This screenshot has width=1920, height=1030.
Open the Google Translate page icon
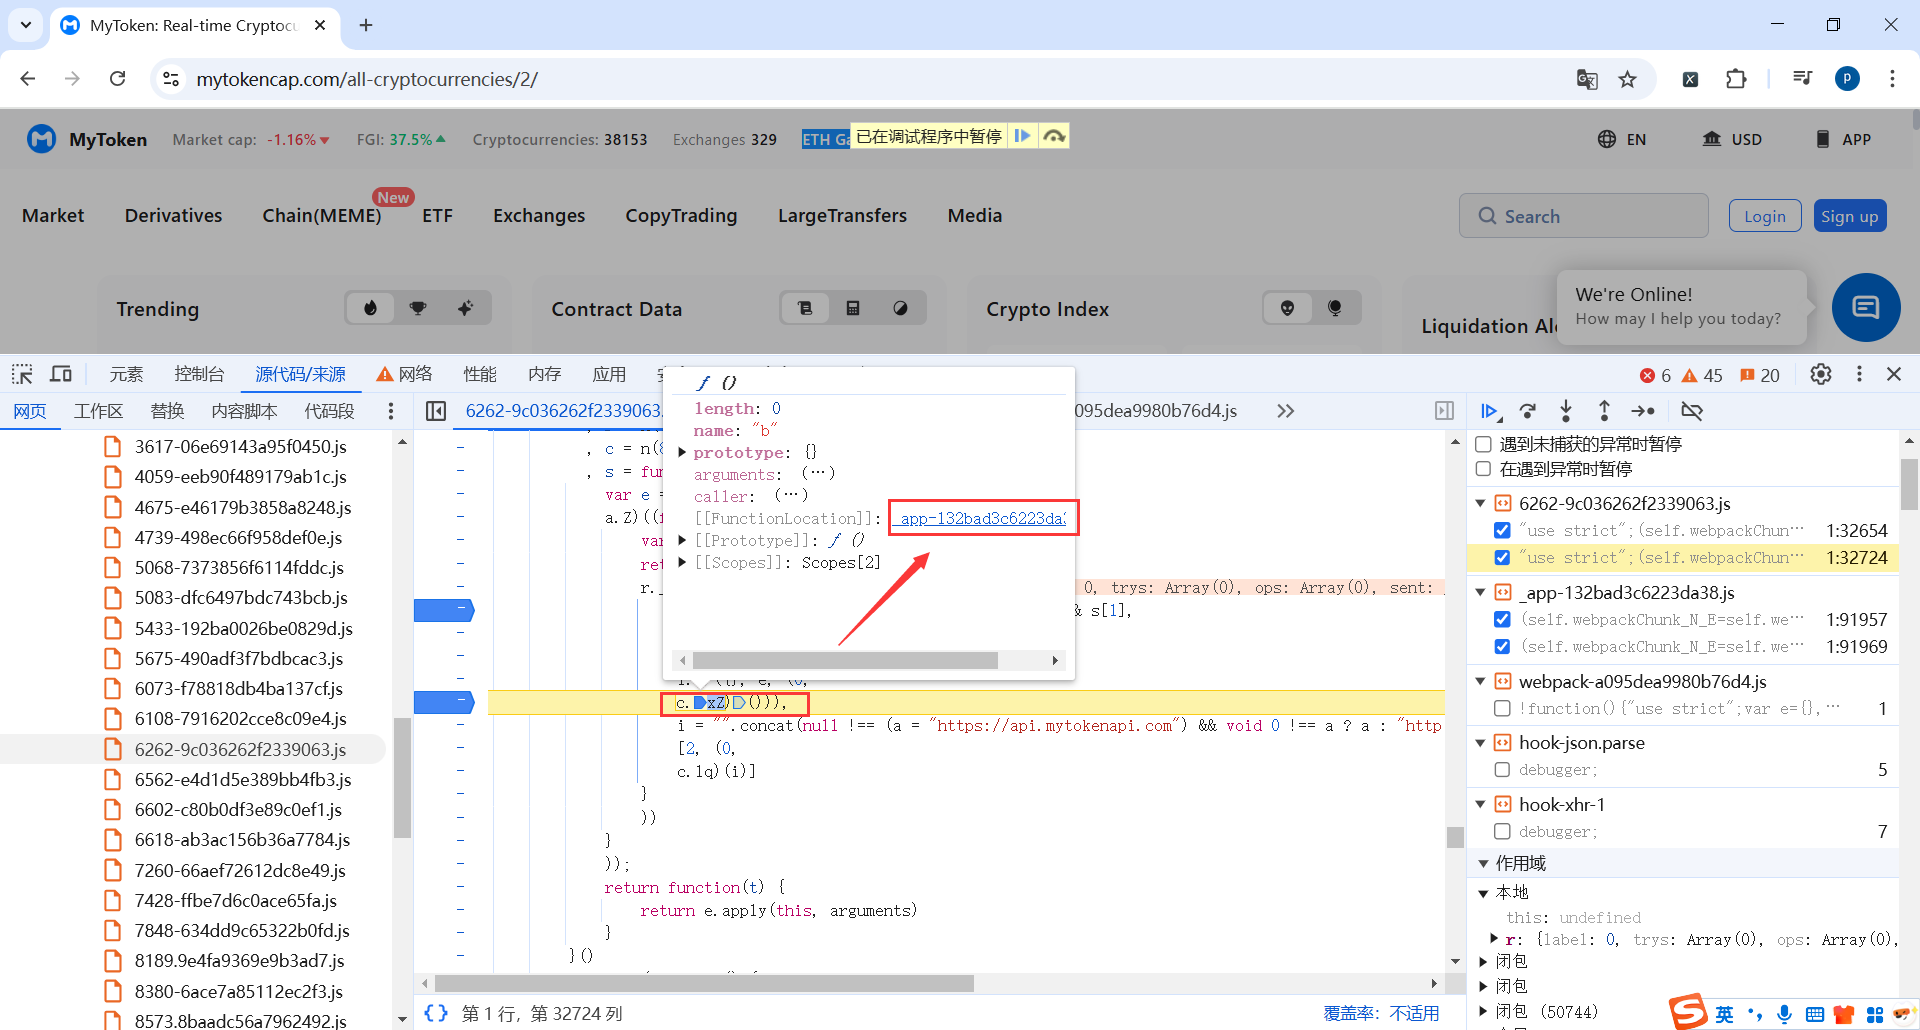[1587, 79]
